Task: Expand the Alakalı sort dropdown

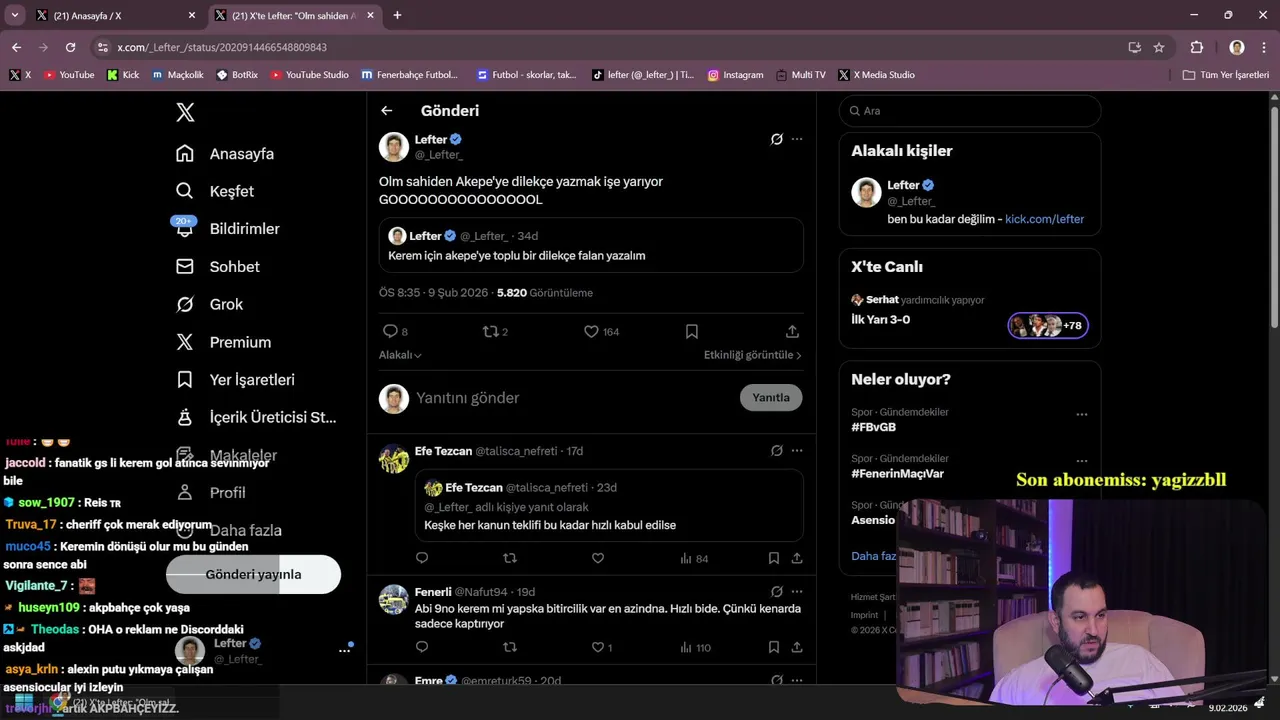Action: [x=400, y=355]
